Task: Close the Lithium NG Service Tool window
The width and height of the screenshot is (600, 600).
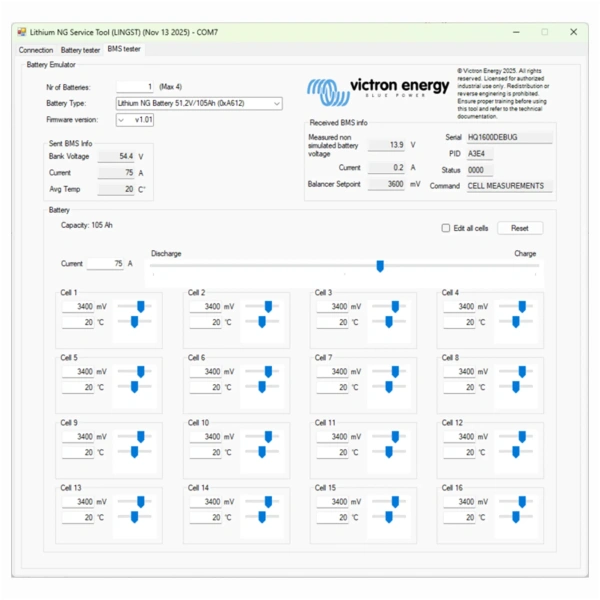Action: pyautogui.click(x=573, y=32)
